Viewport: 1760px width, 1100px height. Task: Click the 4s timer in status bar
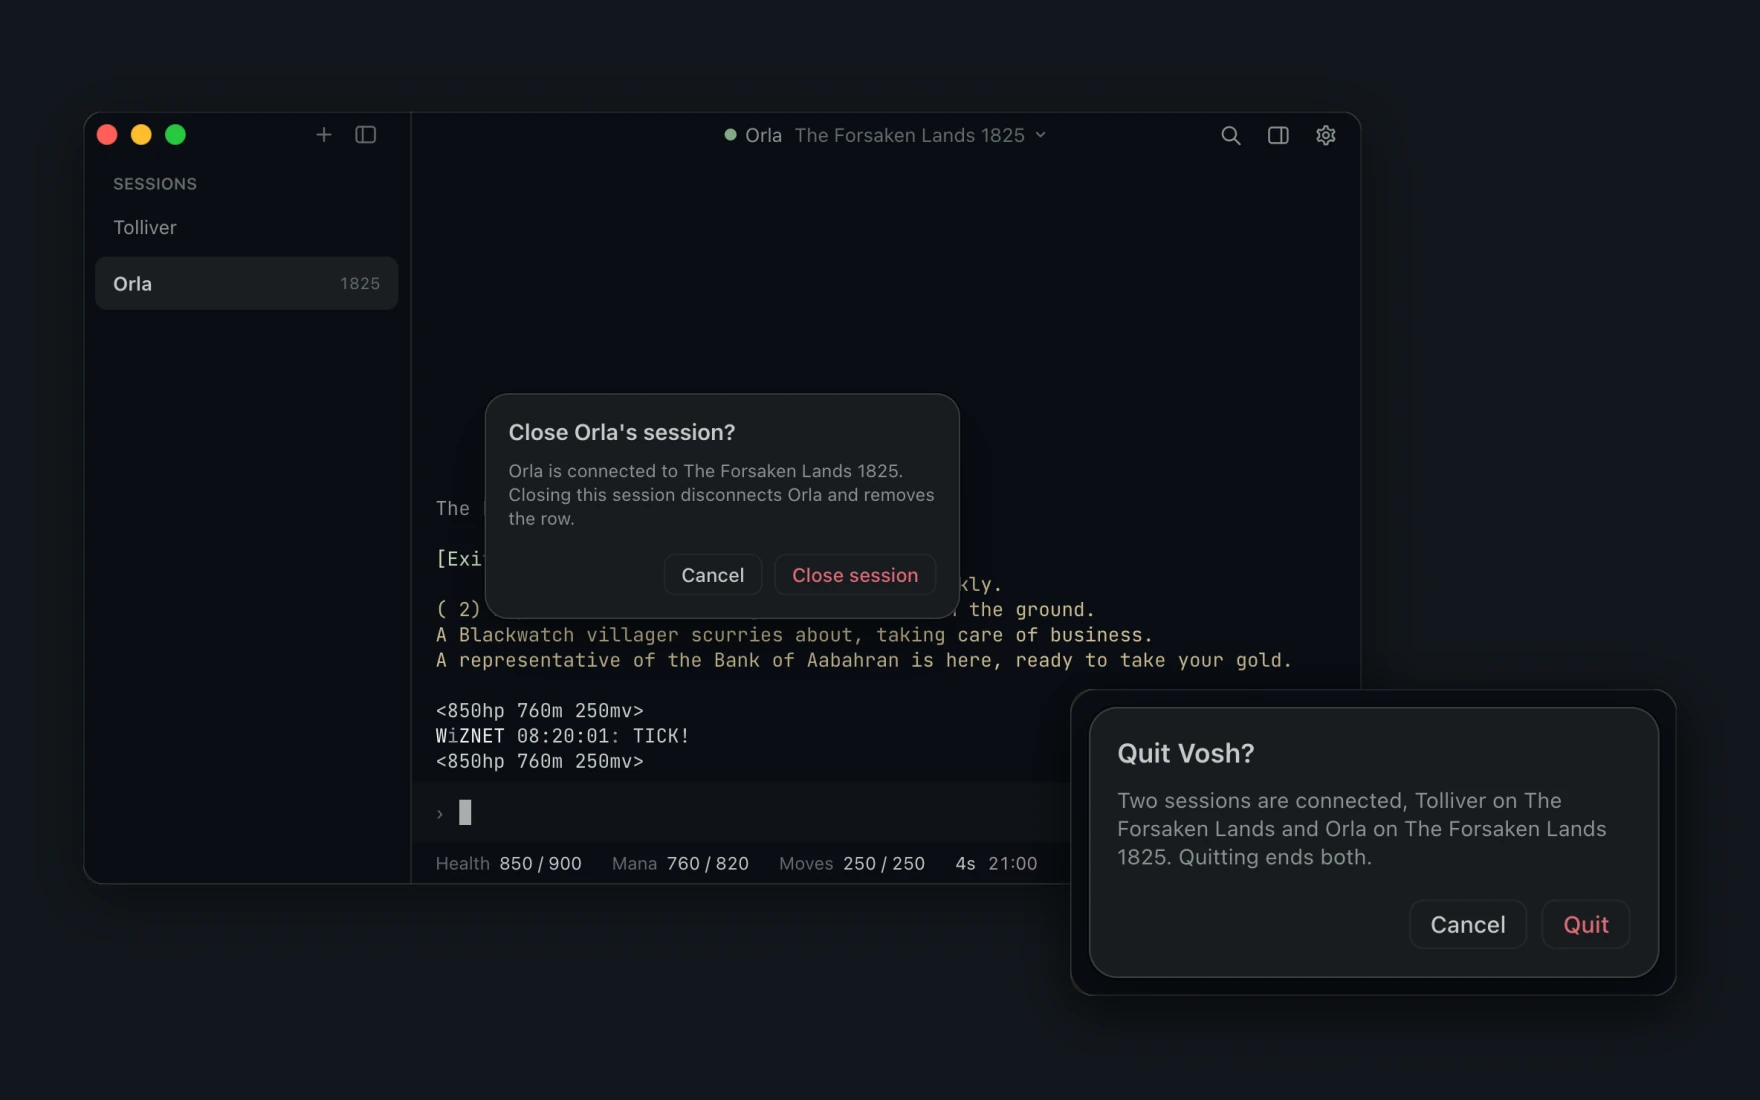(x=965, y=863)
